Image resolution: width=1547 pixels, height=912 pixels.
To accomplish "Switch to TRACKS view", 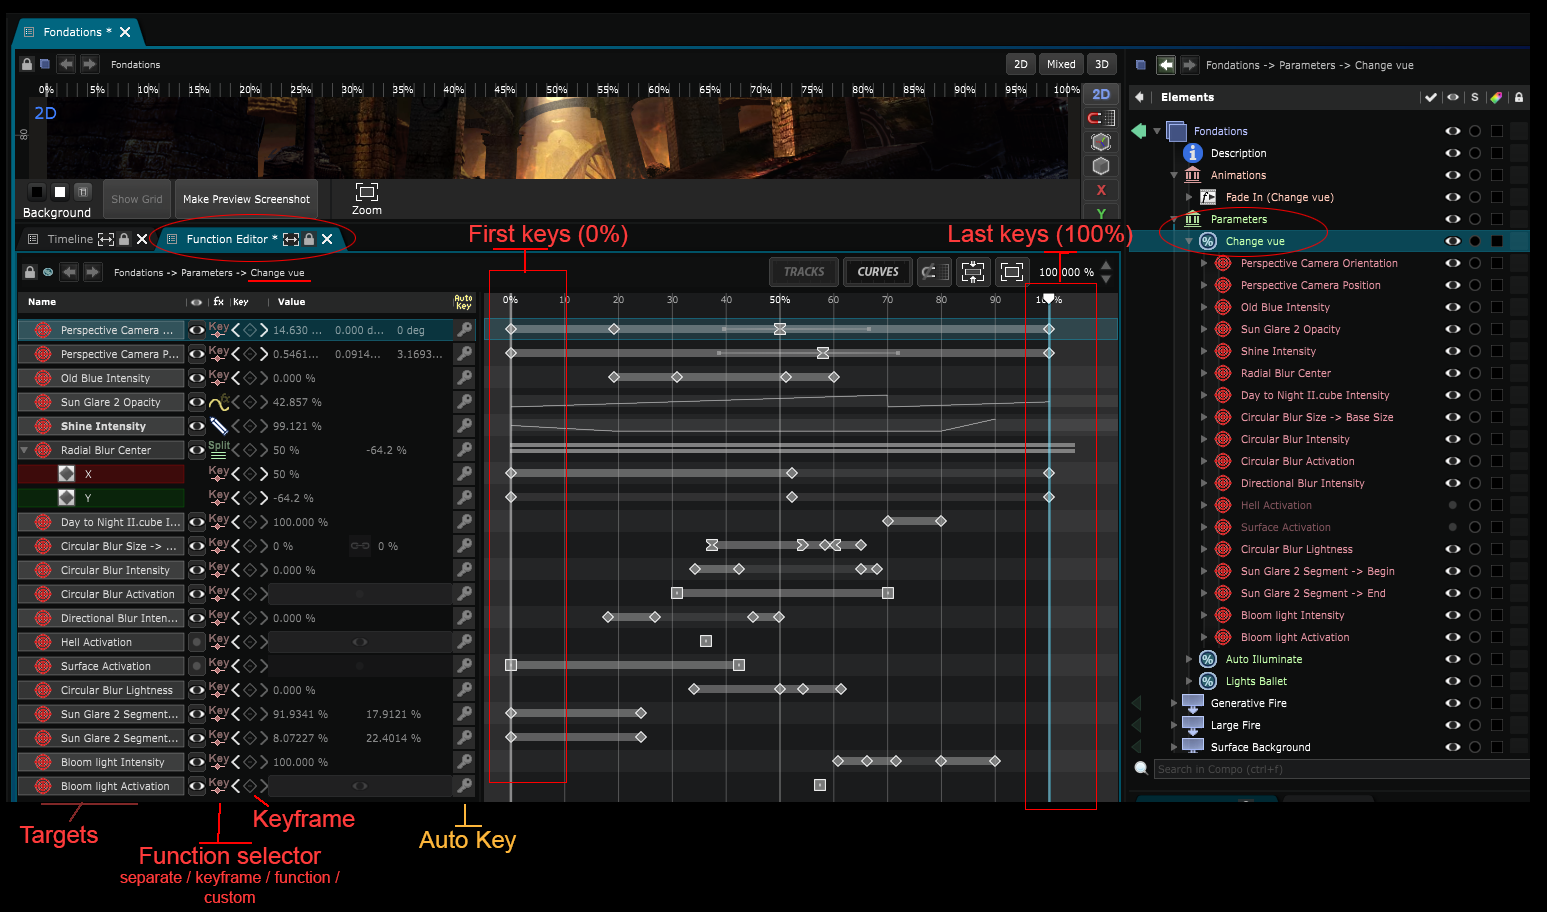I will pos(804,272).
